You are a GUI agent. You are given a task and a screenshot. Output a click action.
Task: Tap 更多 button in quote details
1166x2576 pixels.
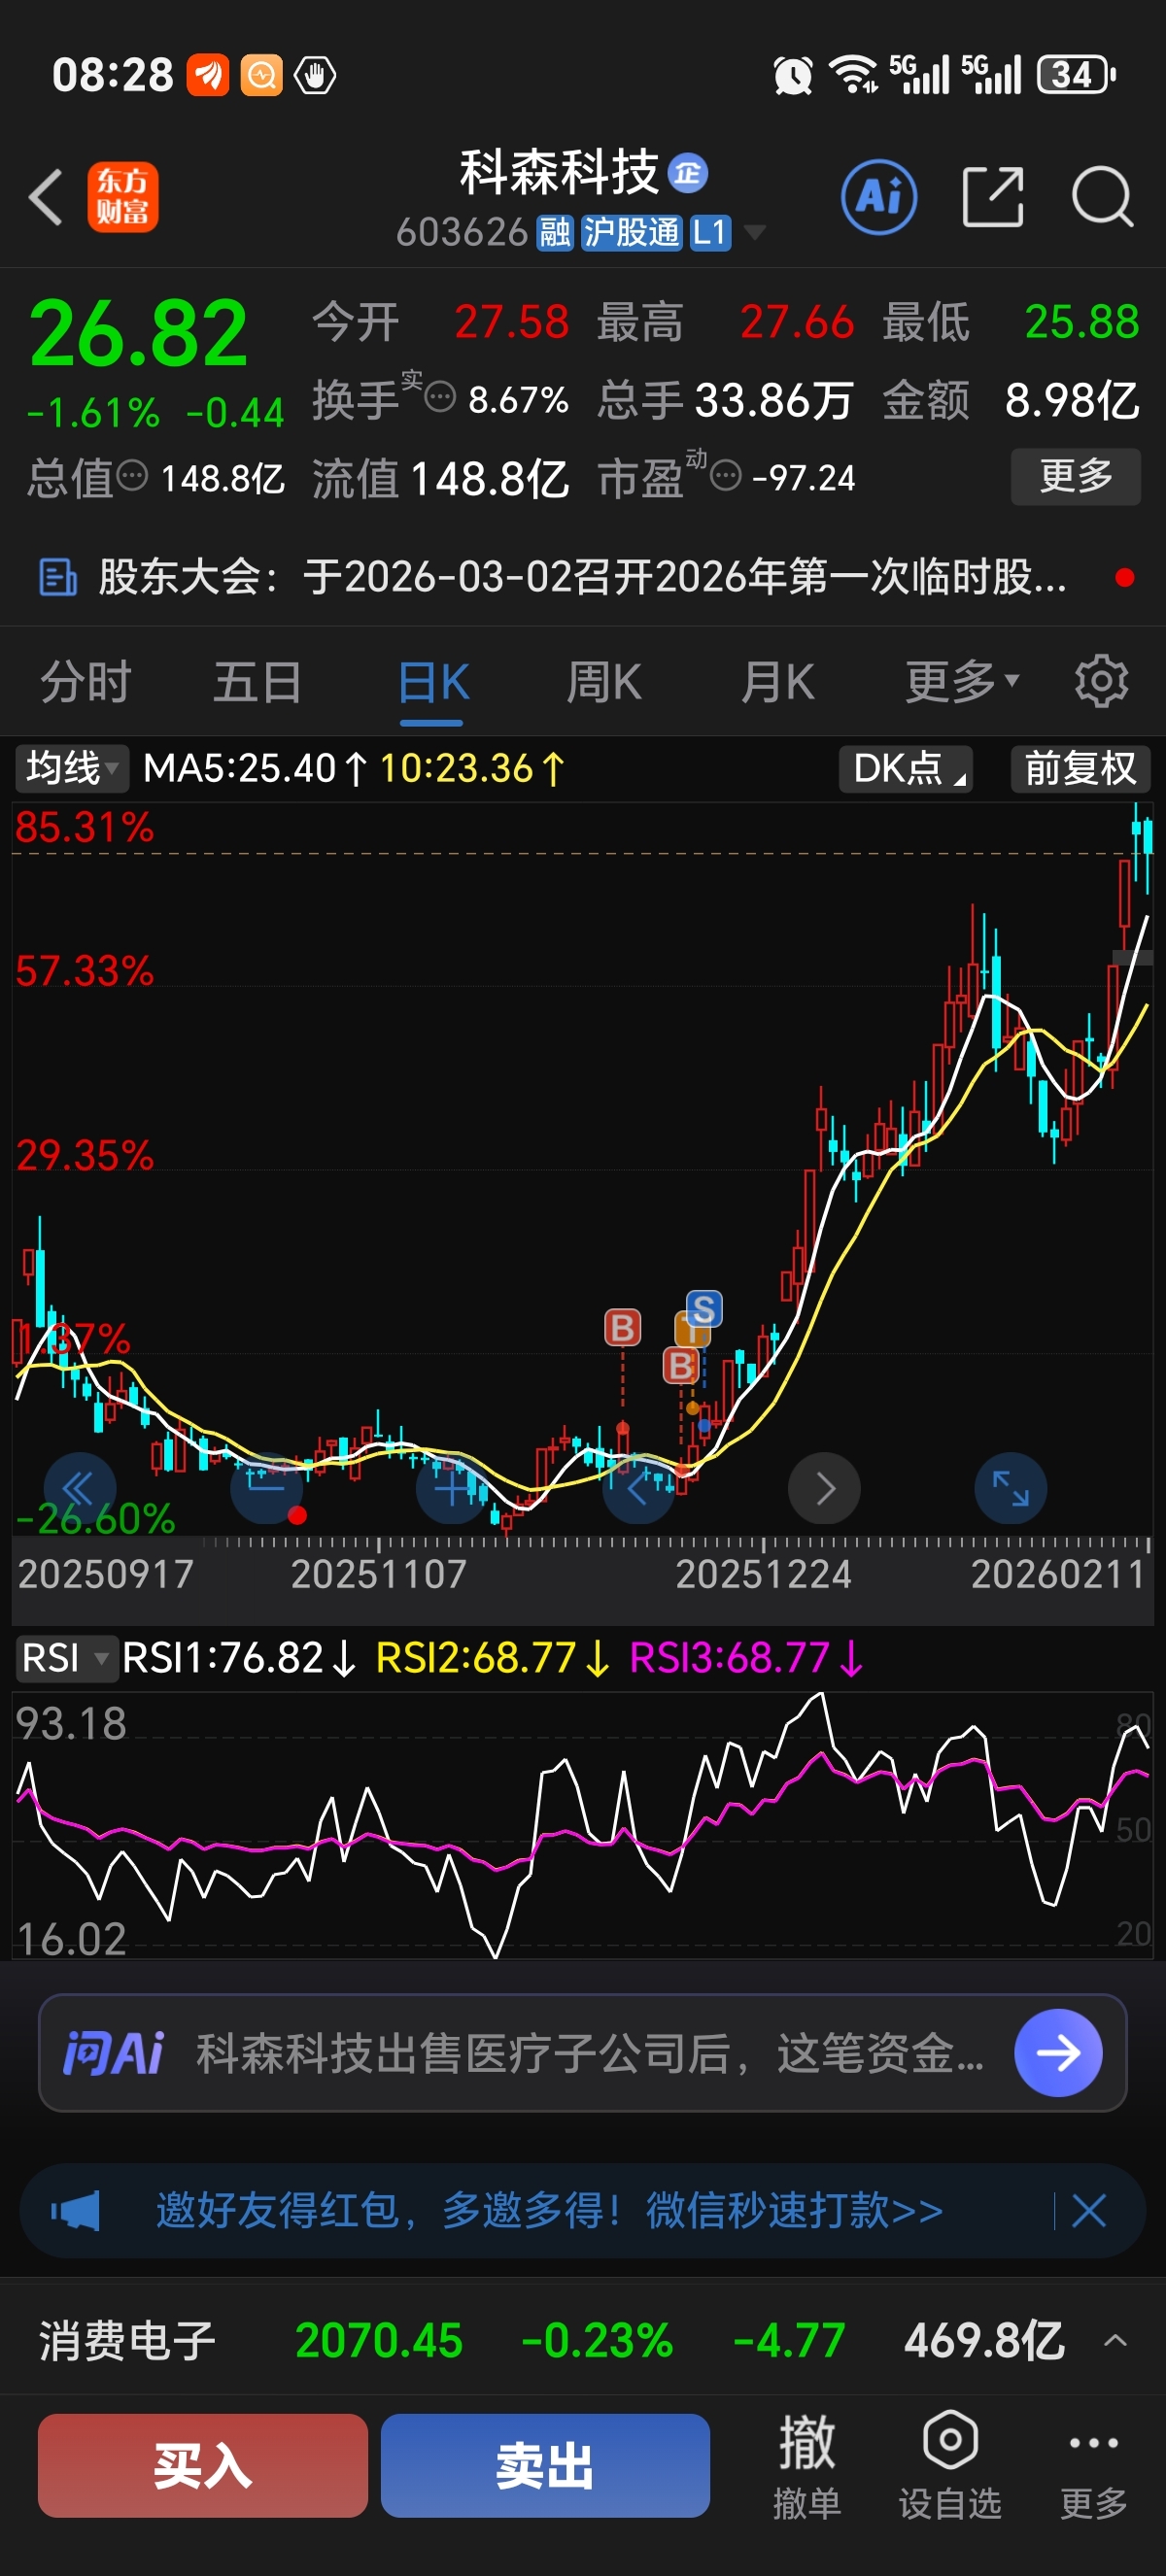click(x=1076, y=476)
